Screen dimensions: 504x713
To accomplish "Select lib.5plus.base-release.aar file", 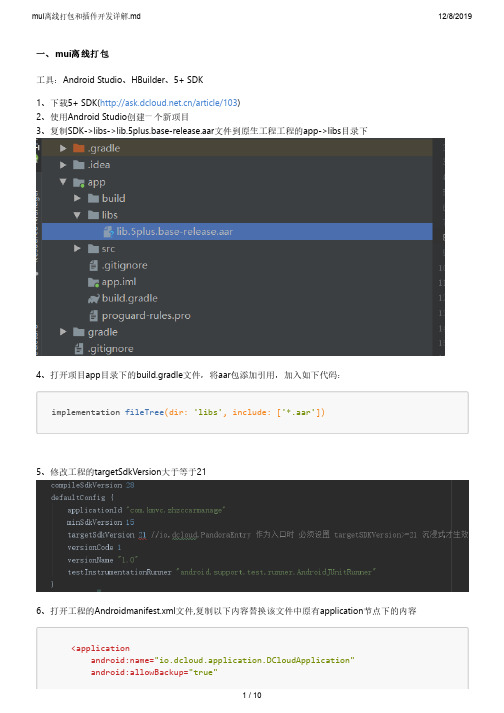I will [237, 231].
